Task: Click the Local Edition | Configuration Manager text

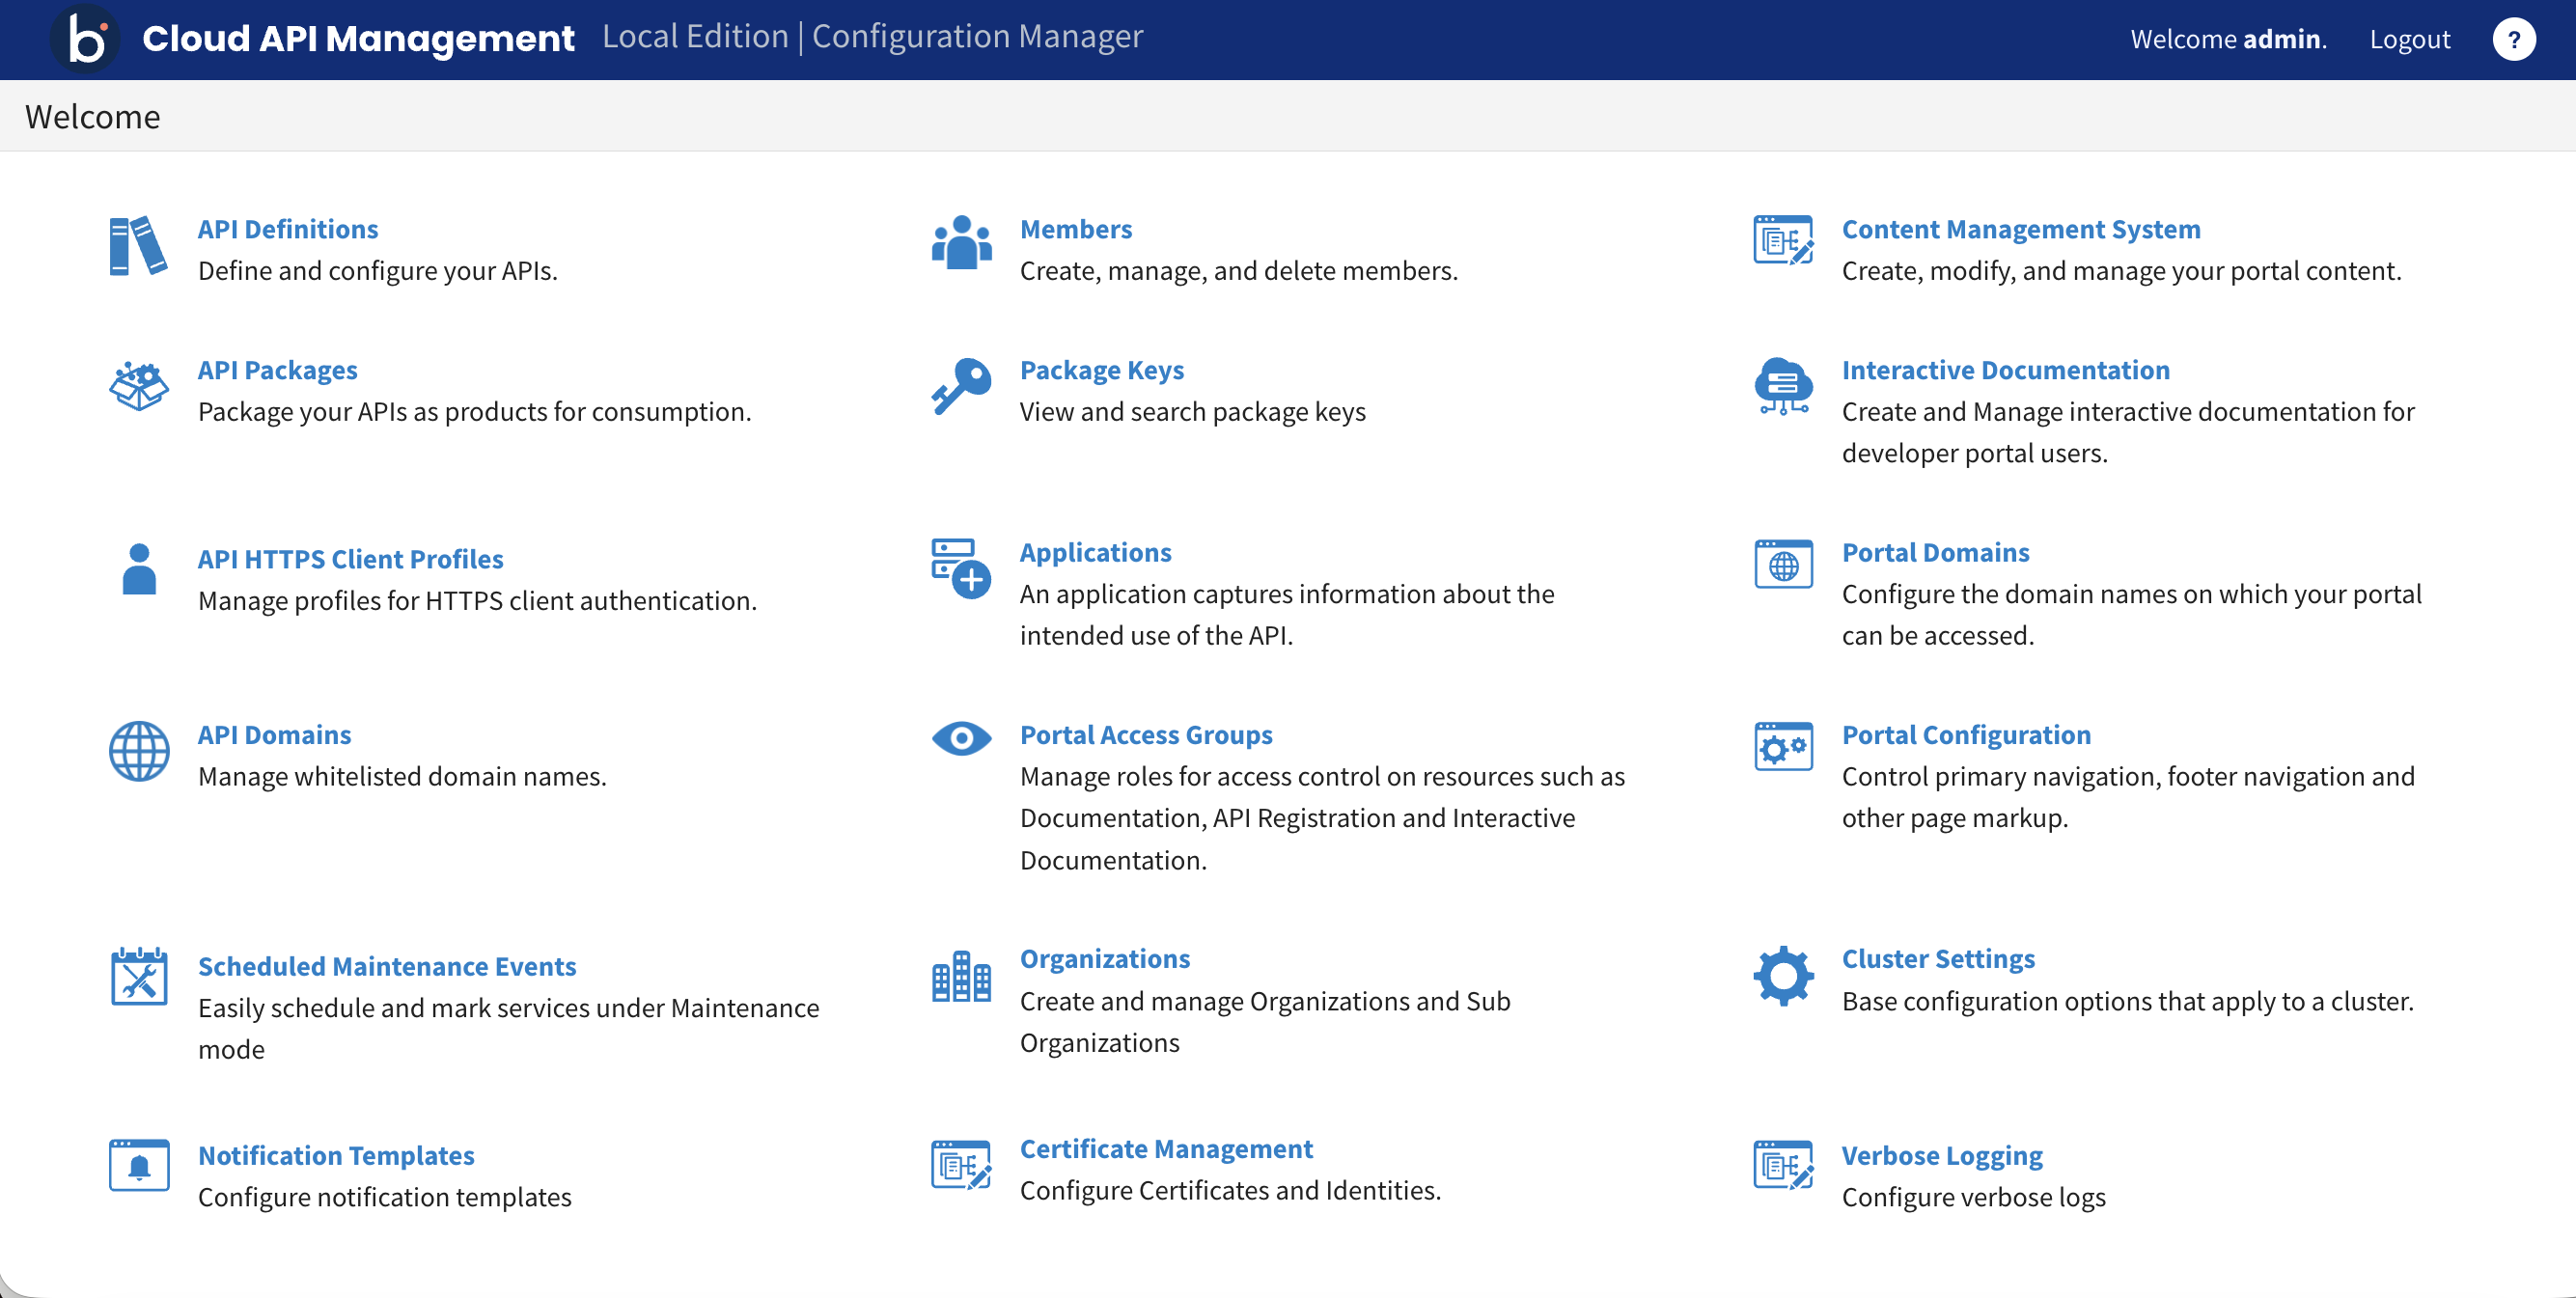Action: [x=872, y=36]
